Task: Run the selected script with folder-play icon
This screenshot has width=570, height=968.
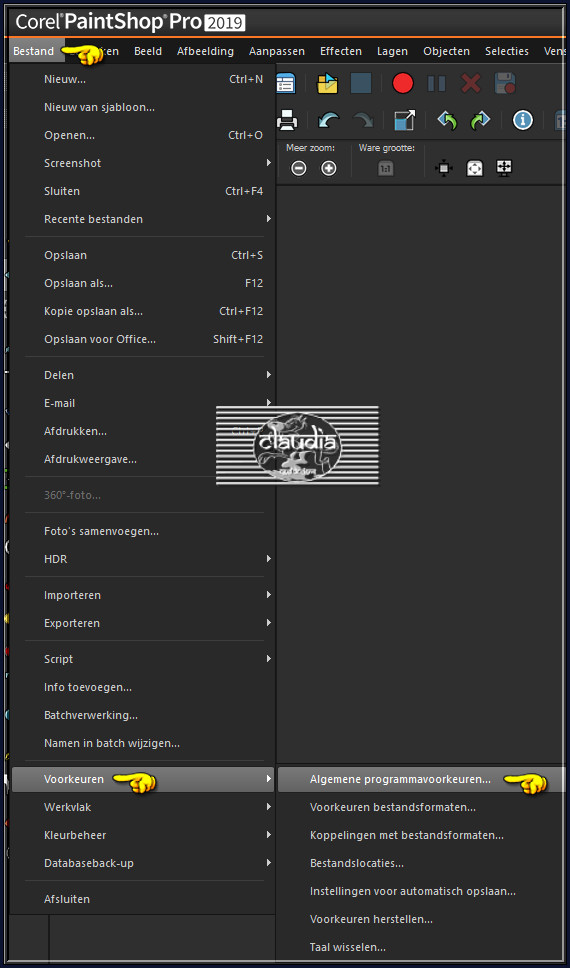Action: click(x=327, y=83)
